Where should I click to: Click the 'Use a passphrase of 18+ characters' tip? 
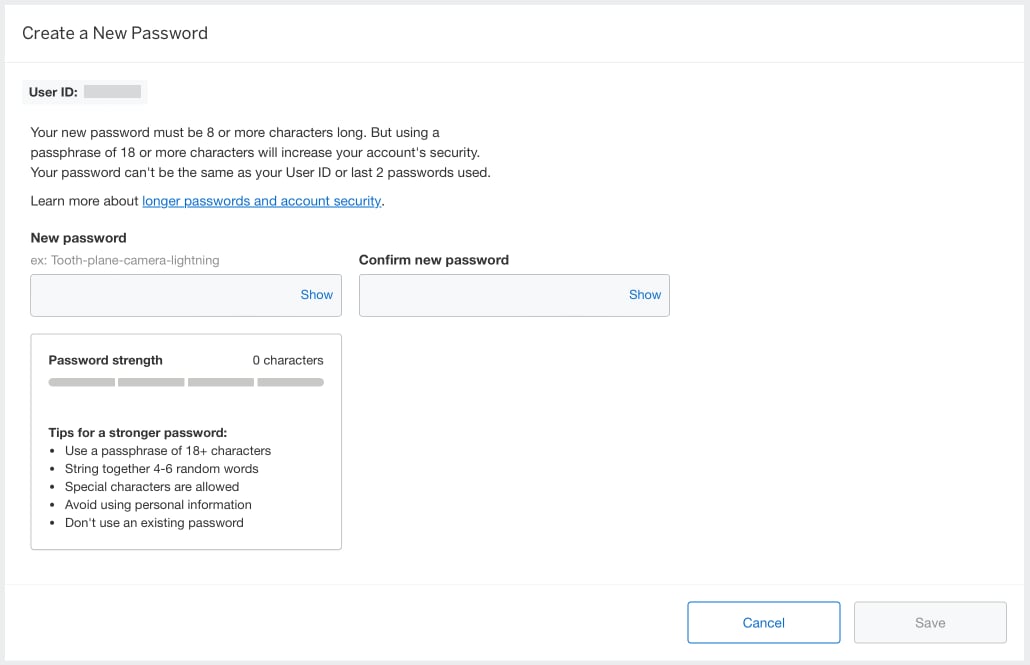(167, 451)
